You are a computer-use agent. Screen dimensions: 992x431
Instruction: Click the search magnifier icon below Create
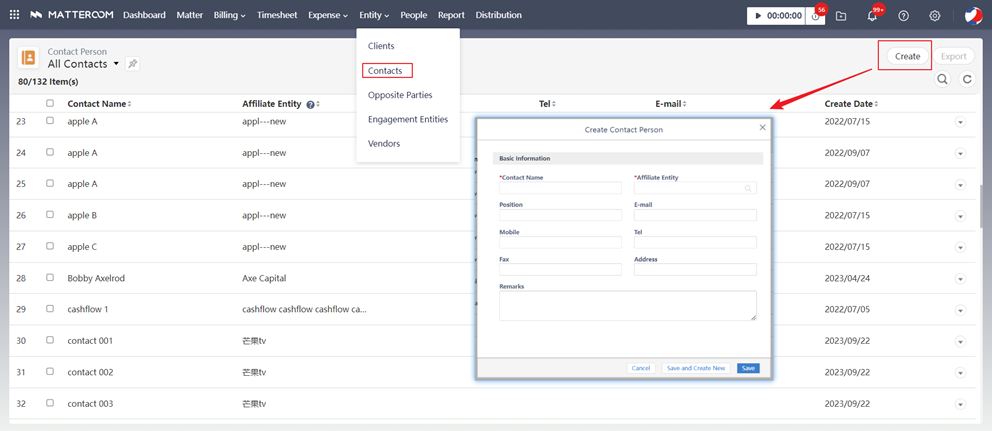point(942,79)
